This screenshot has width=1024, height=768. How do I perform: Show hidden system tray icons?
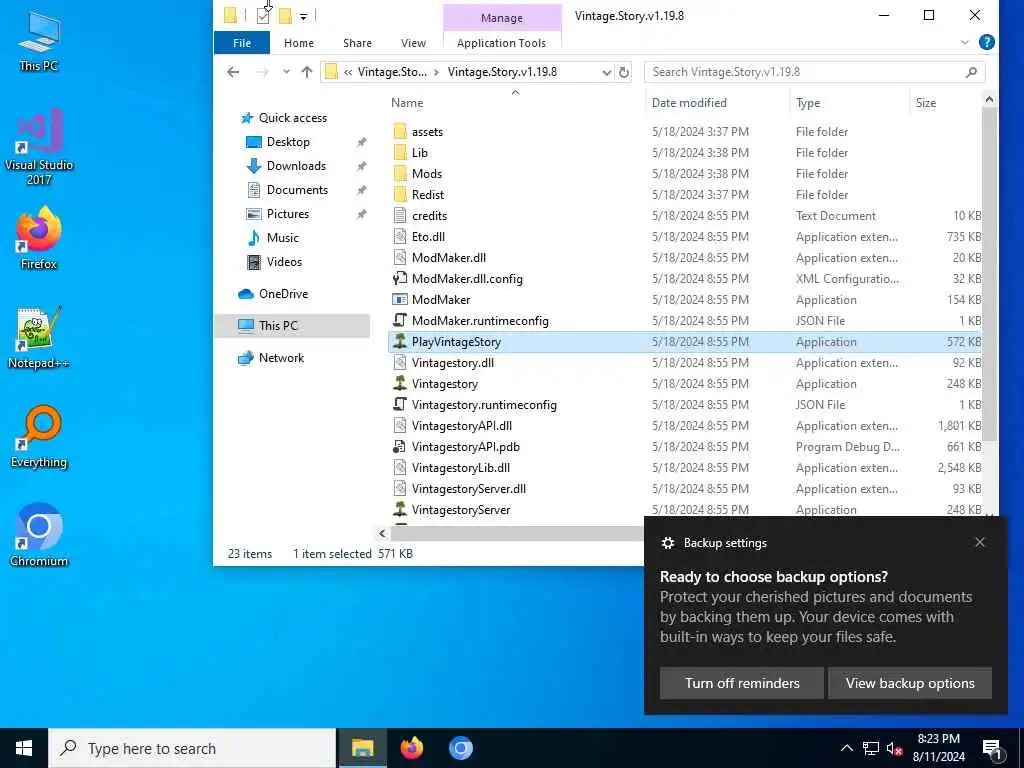tap(846, 748)
